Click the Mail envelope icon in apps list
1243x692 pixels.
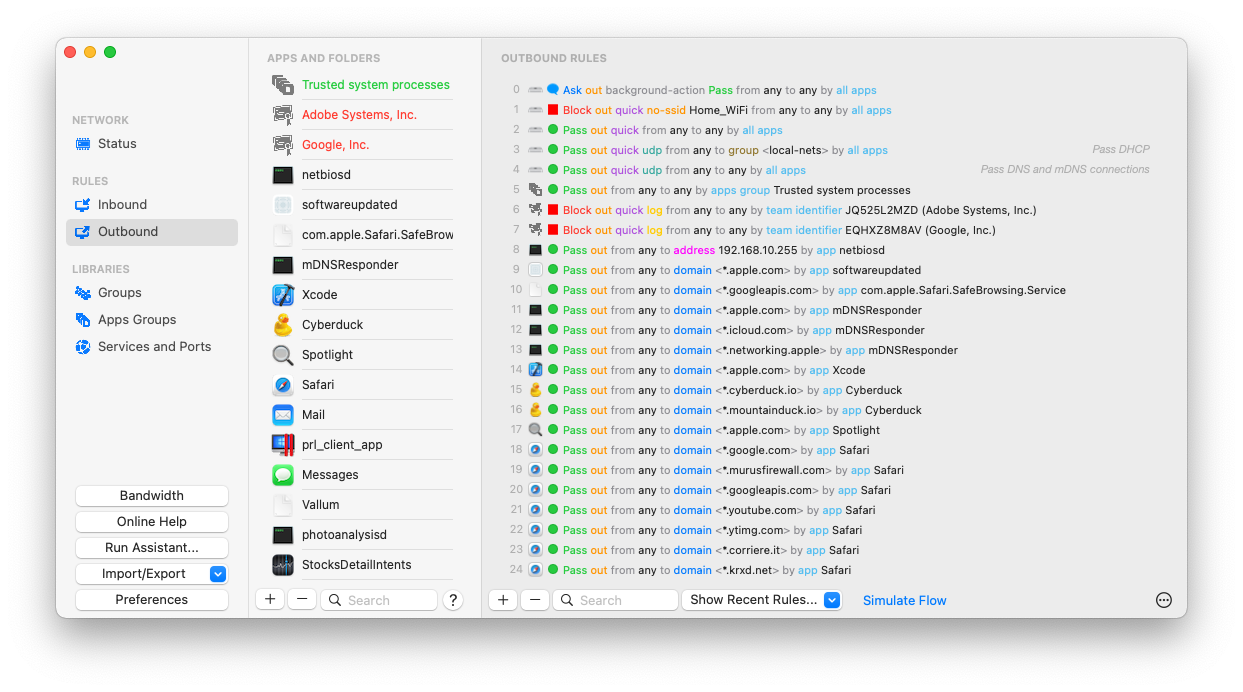(283, 415)
